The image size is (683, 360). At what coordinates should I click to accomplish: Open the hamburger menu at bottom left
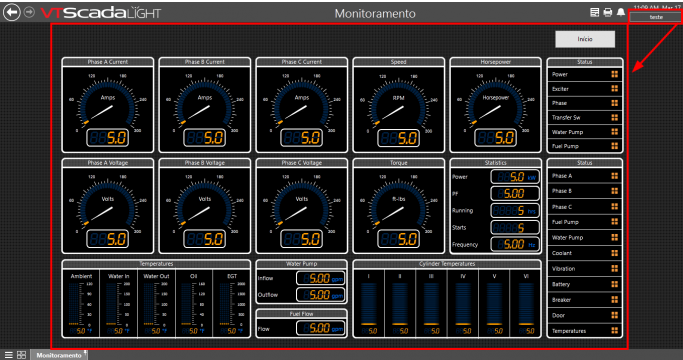pos(8,355)
